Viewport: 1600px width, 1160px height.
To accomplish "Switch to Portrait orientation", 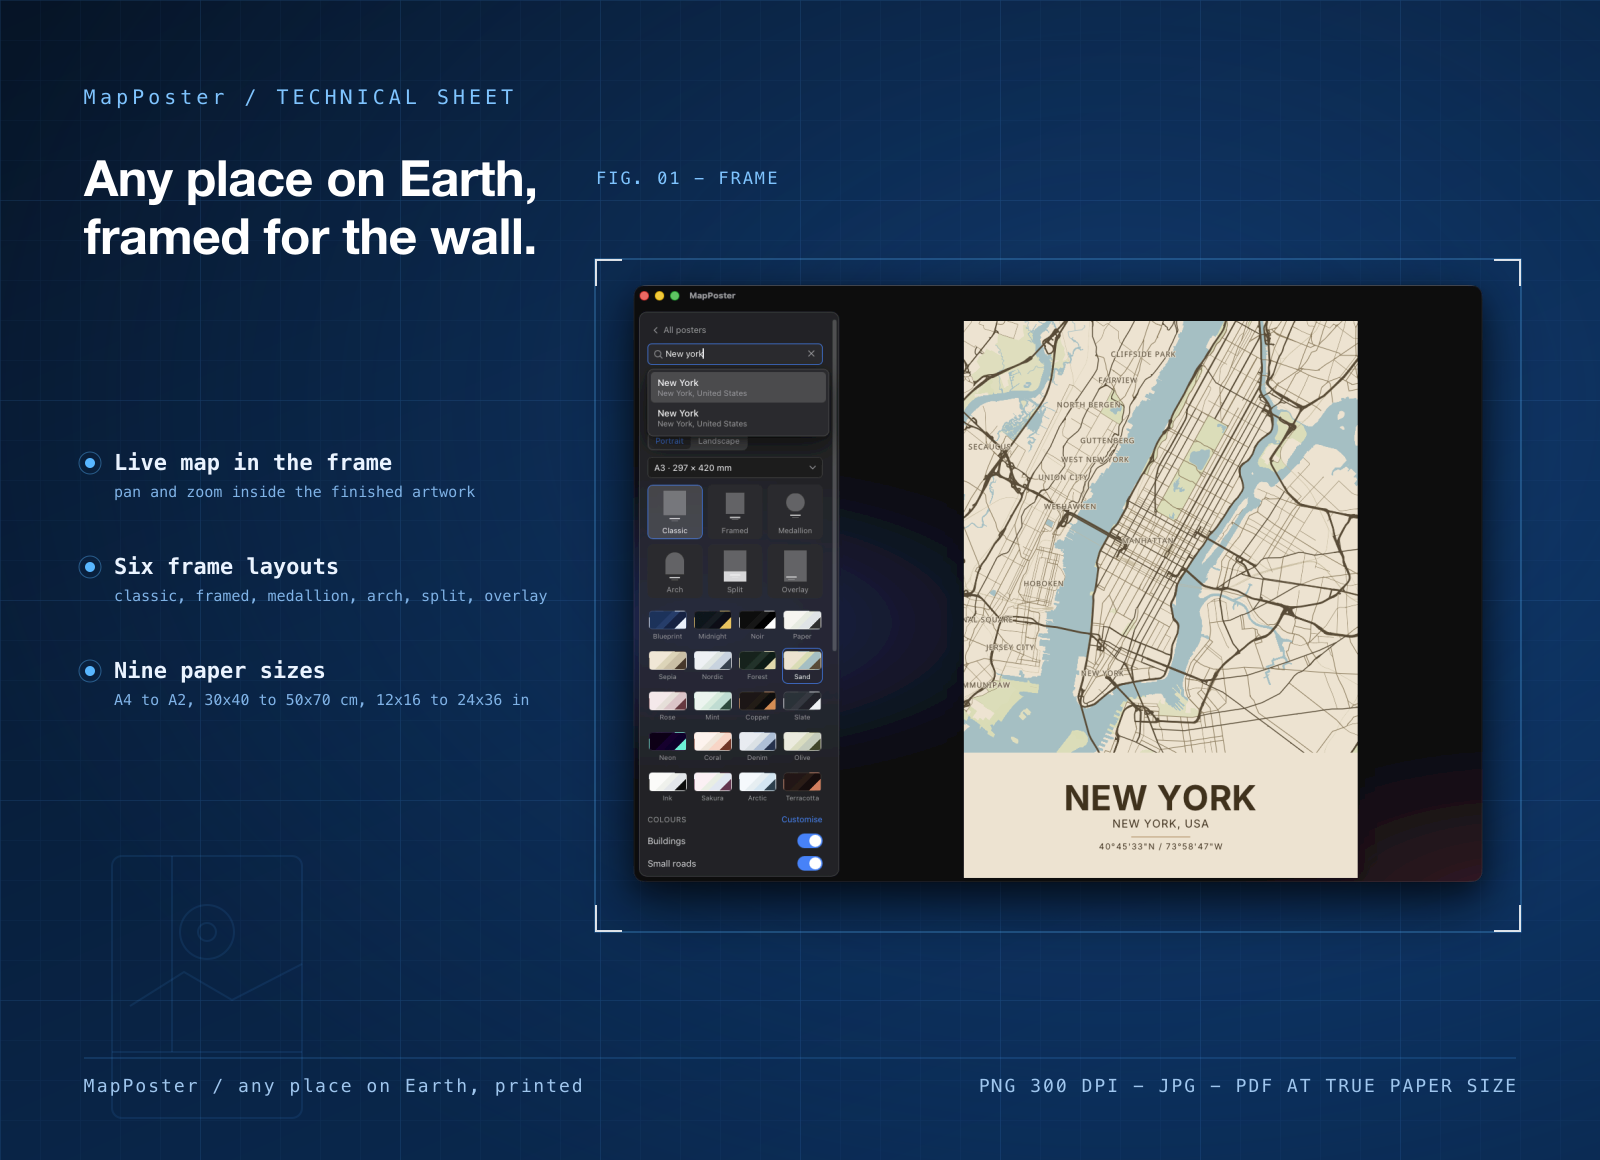I will (669, 441).
